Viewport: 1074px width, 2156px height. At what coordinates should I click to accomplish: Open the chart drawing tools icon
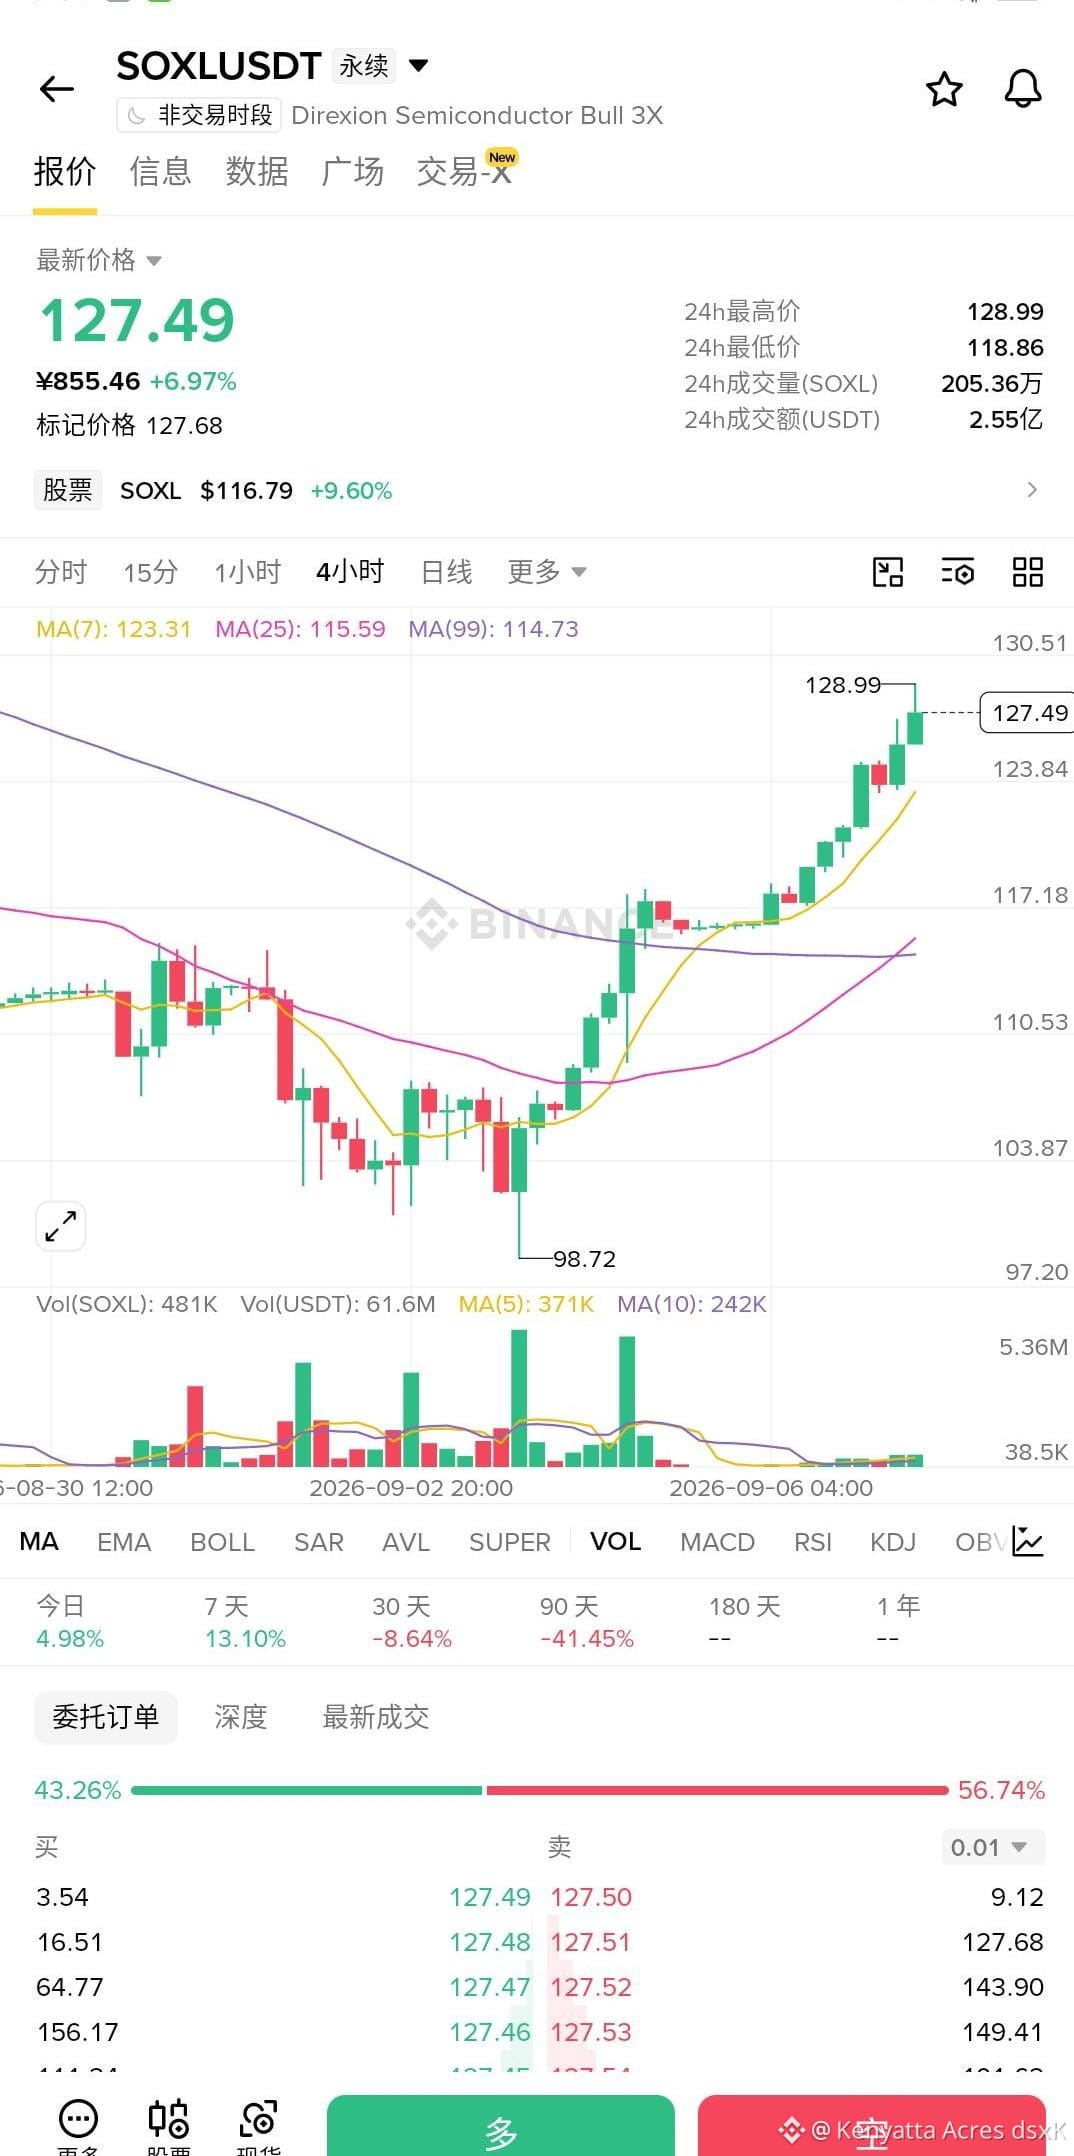click(887, 572)
